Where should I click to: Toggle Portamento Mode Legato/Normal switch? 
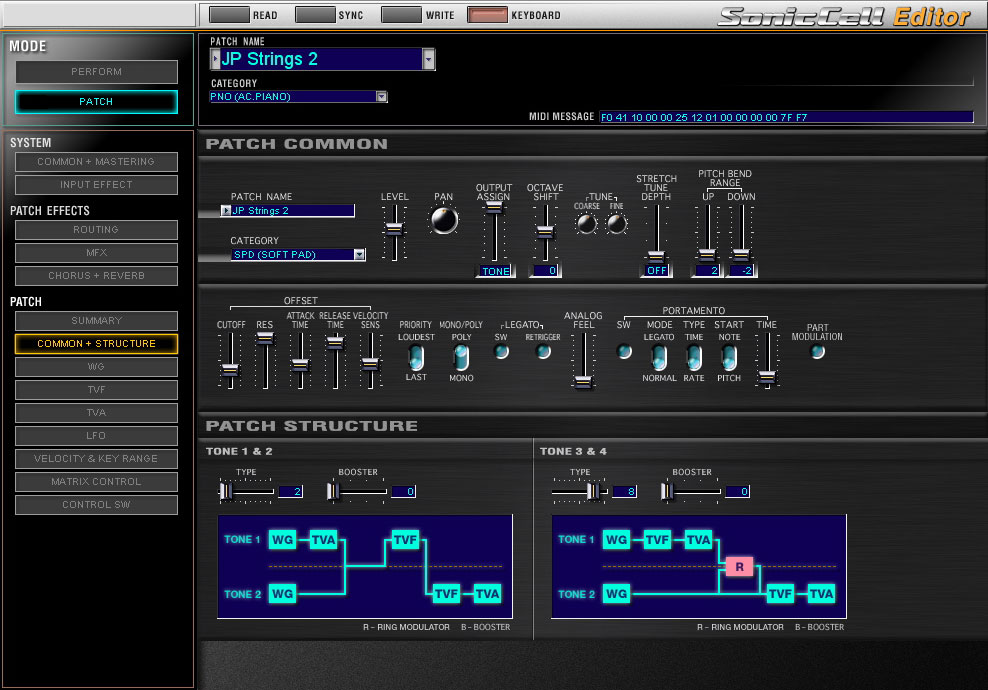[659, 357]
